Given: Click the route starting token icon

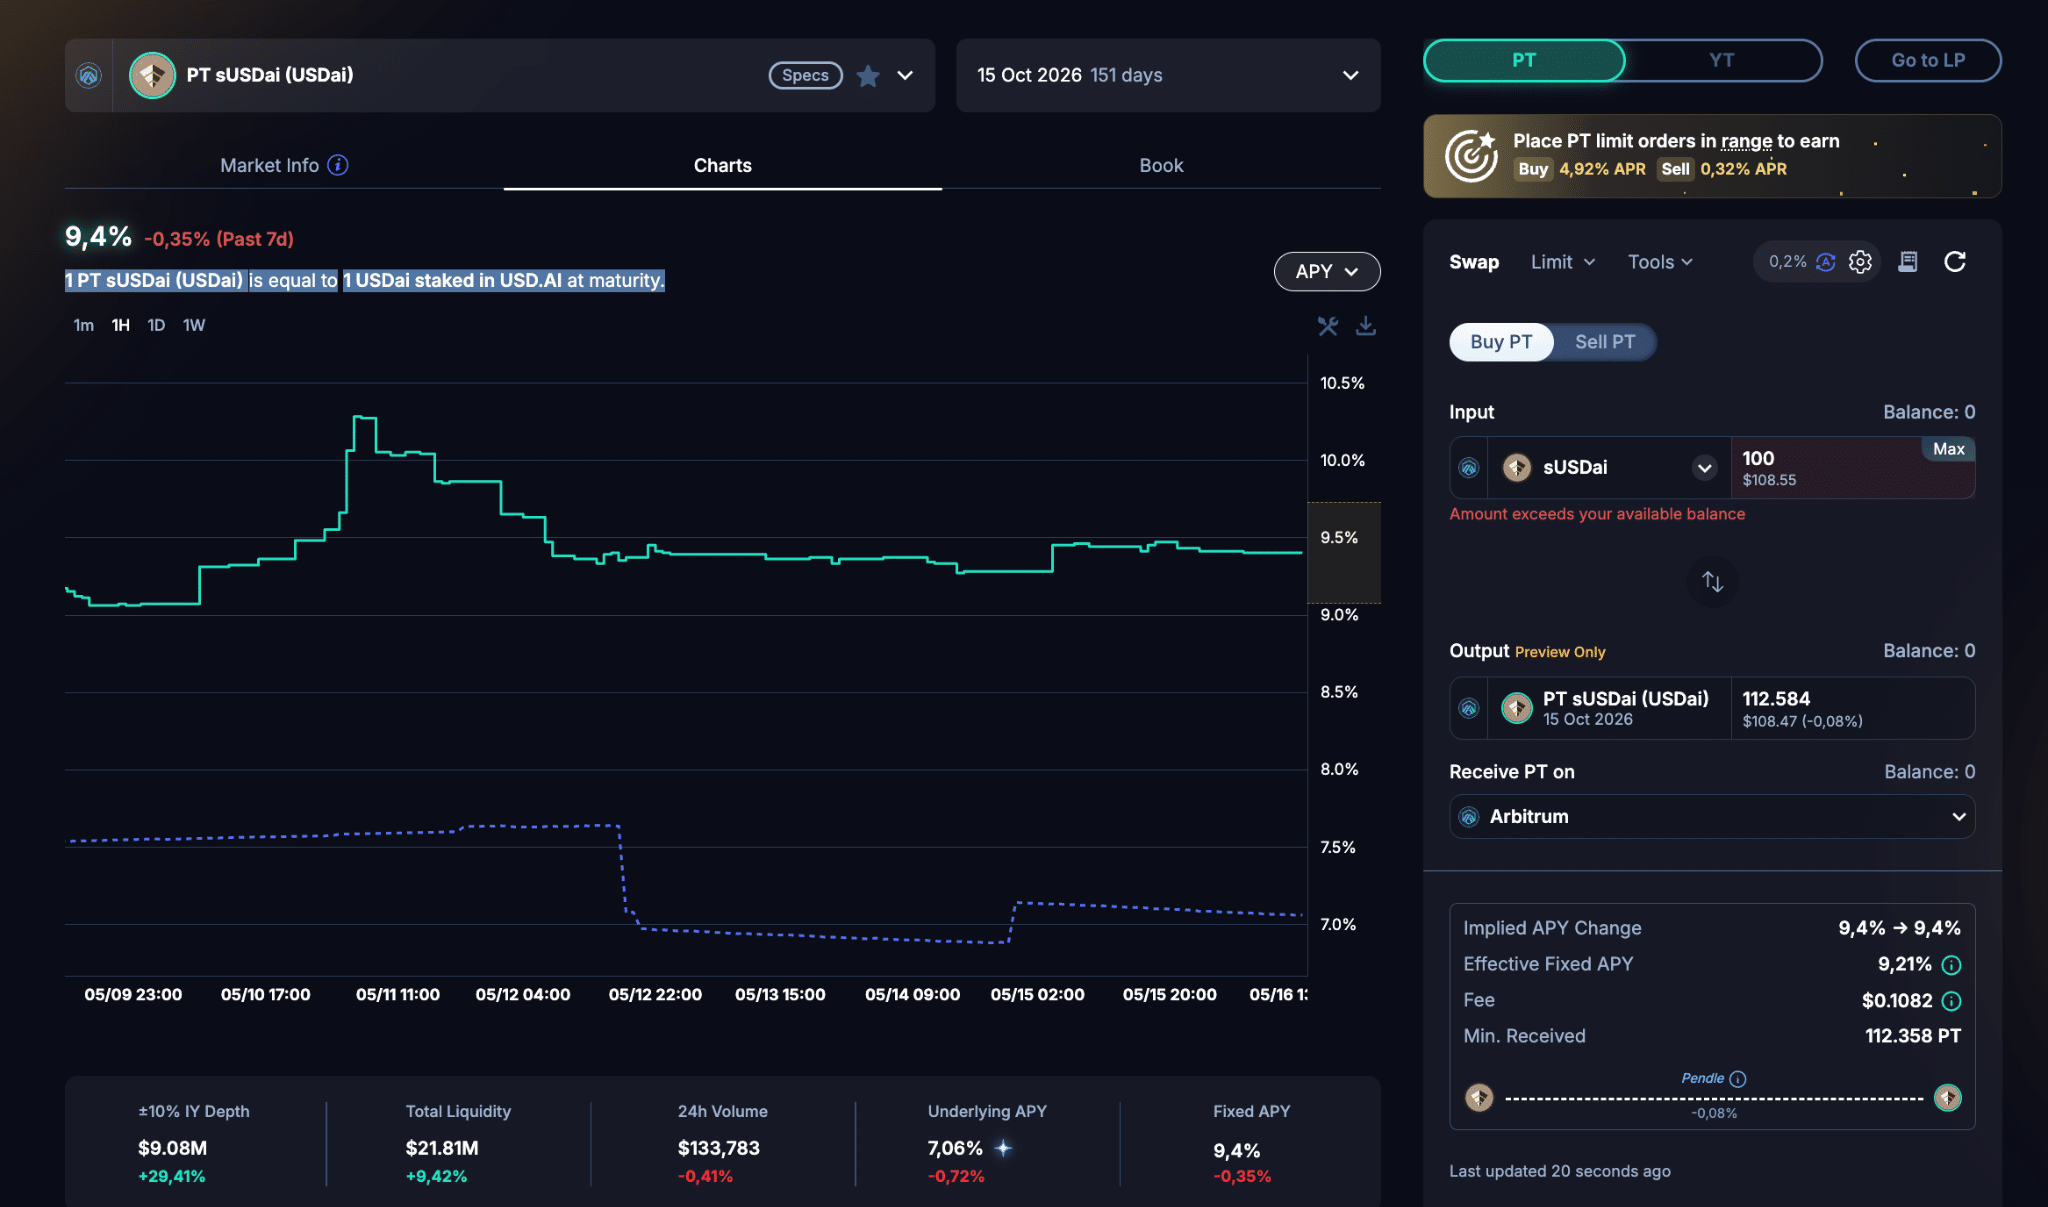Looking at the screenshot, I should [1479, 1098].
